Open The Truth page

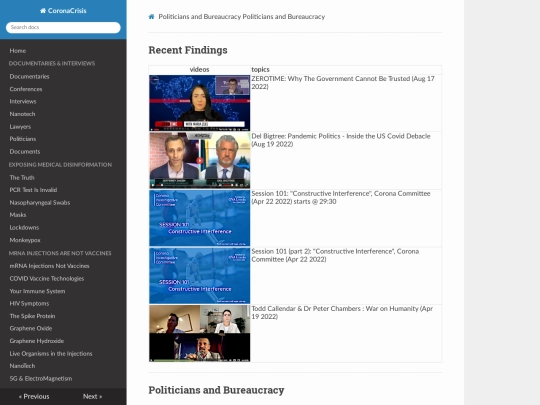(22, 178)
